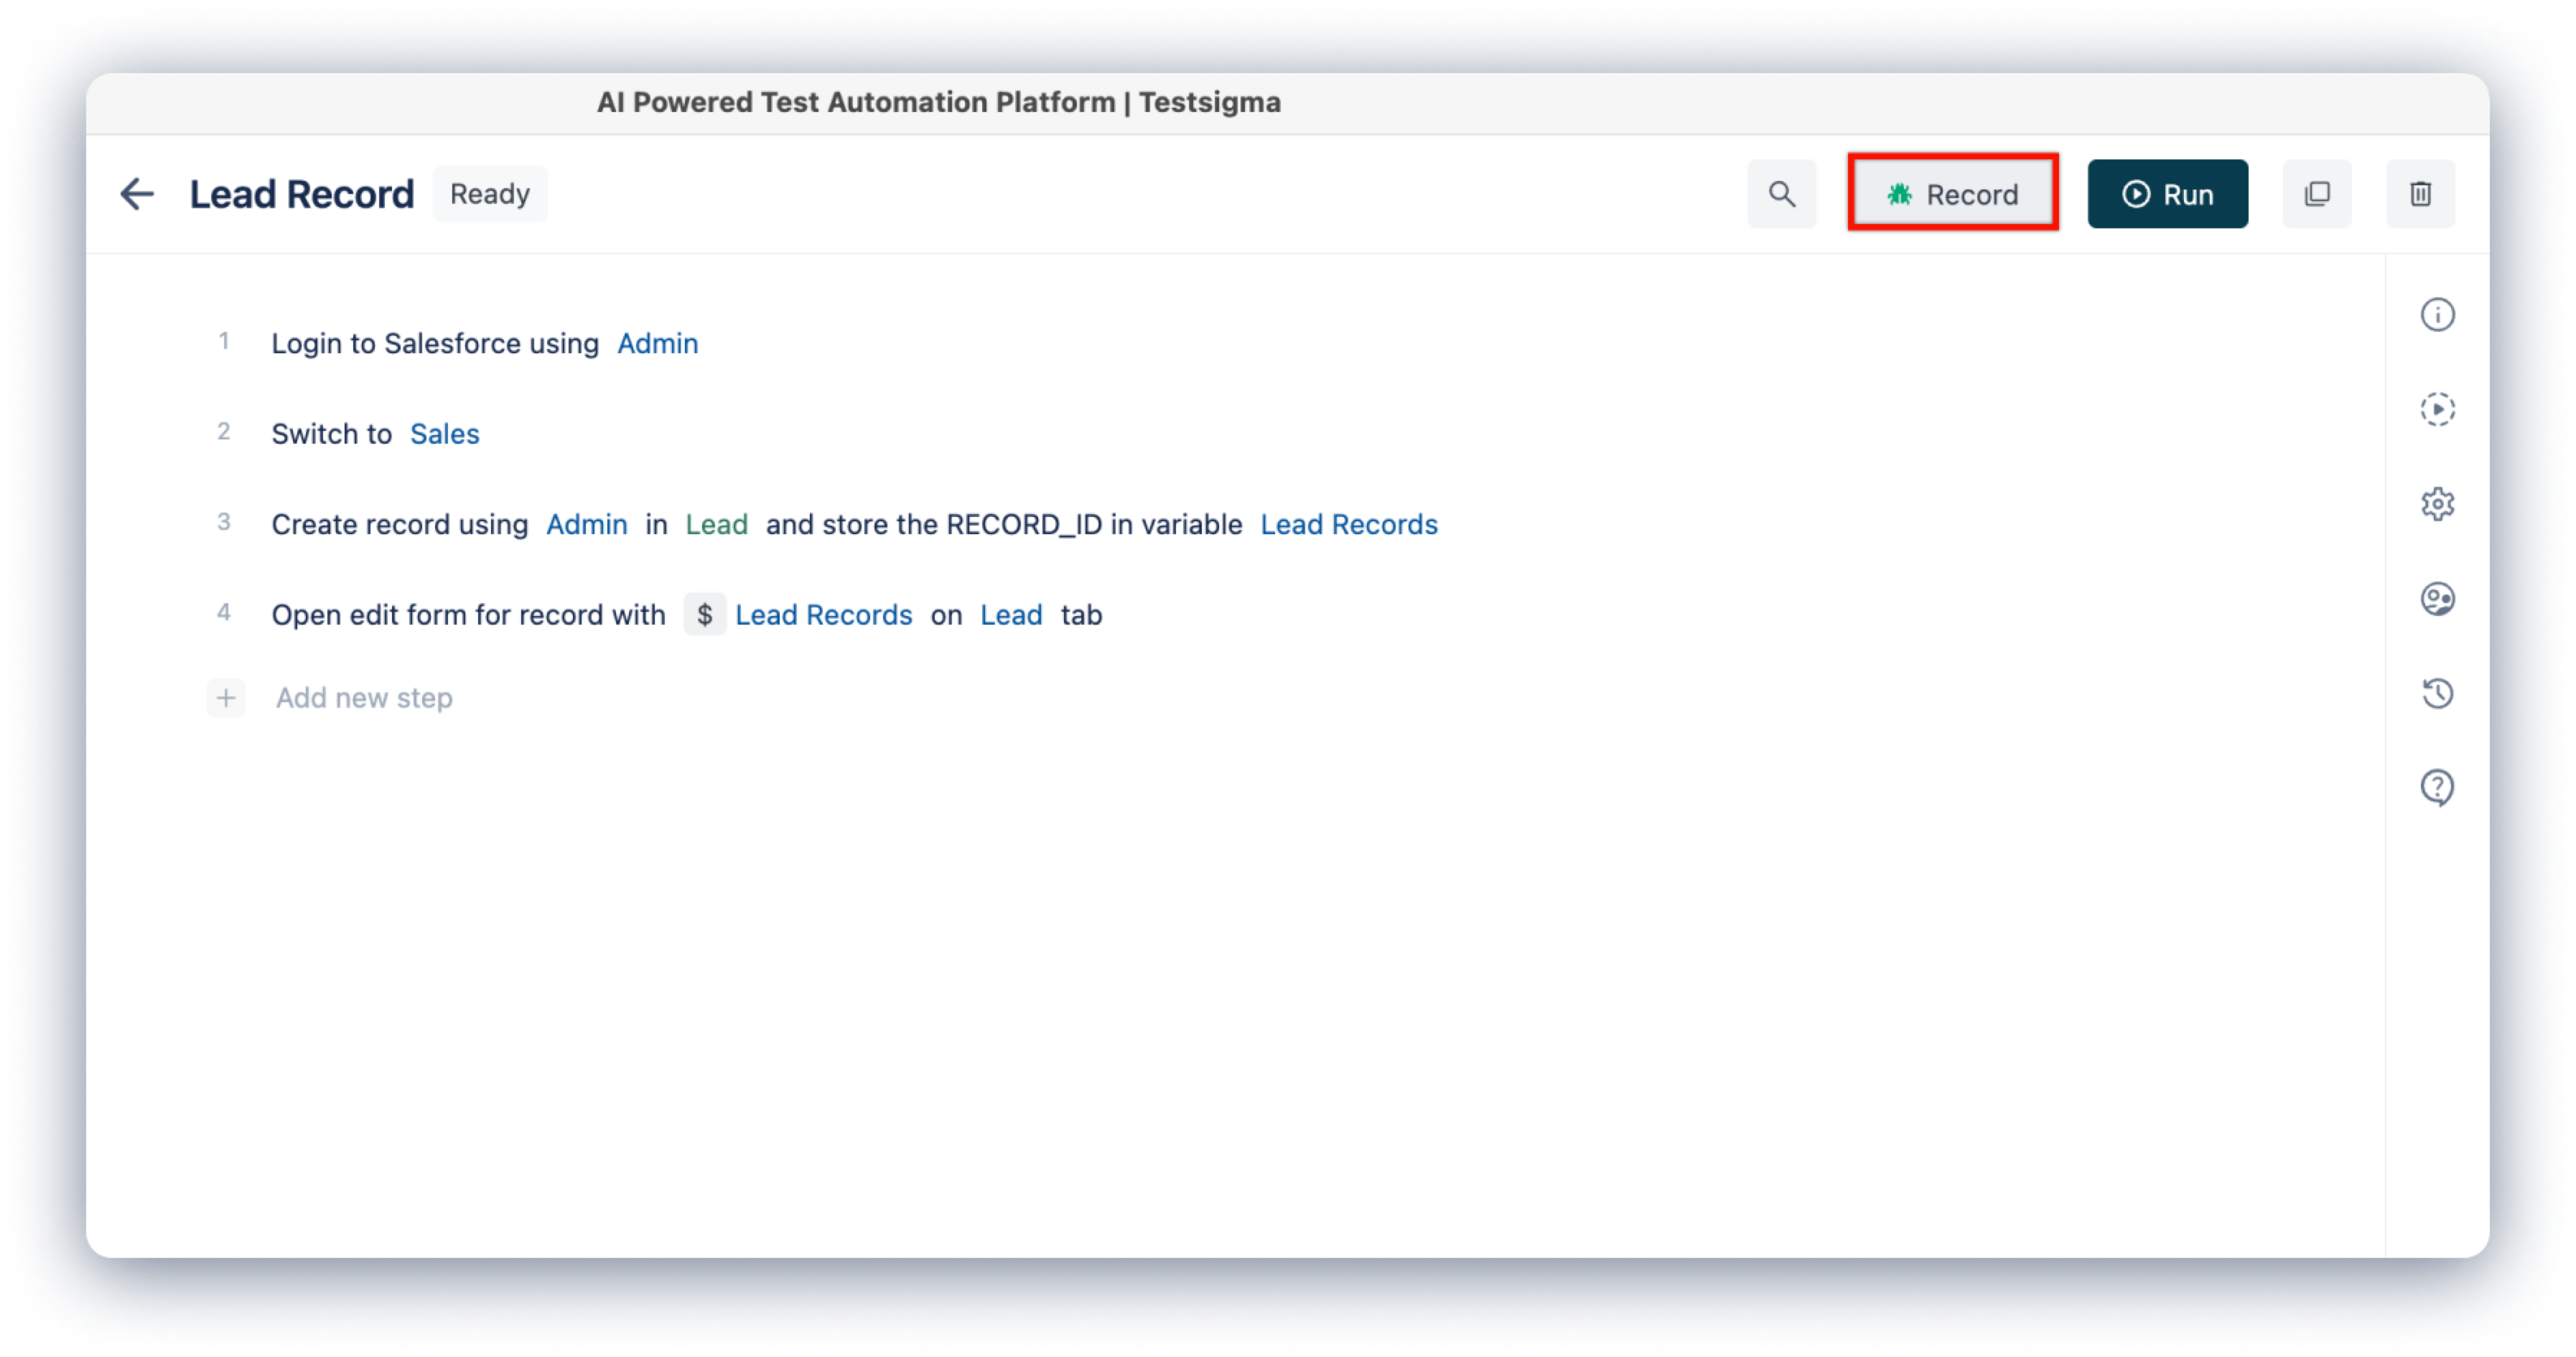Image resolution: width=2576 pixels, height=1357 pixels.
Task: Open the gear settings icon in the sidebar
Action: tap(2437, 504)
